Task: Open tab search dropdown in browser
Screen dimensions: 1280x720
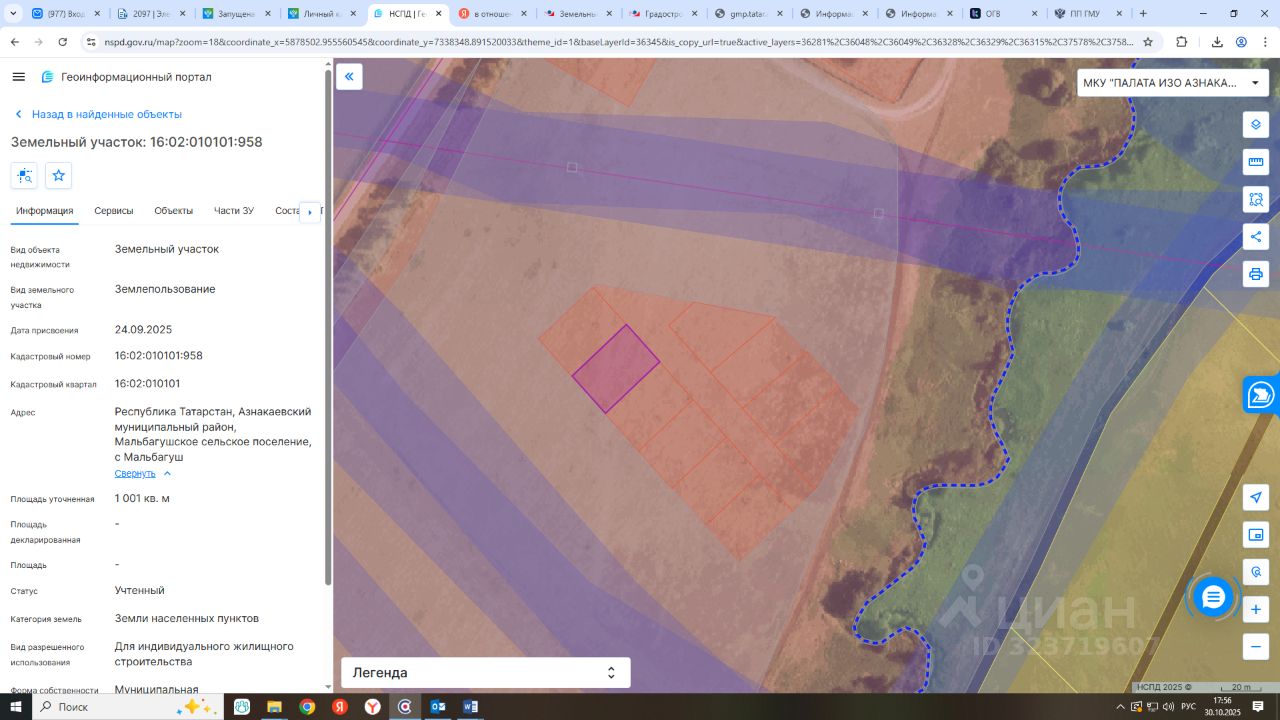Action: click(x=14, y=14)
